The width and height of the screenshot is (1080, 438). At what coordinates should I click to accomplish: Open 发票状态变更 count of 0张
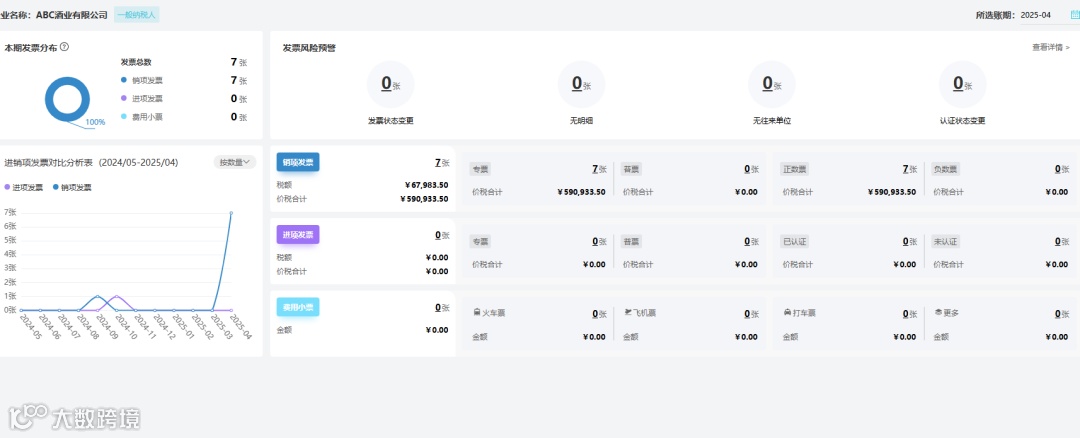(x=391, y=84)
